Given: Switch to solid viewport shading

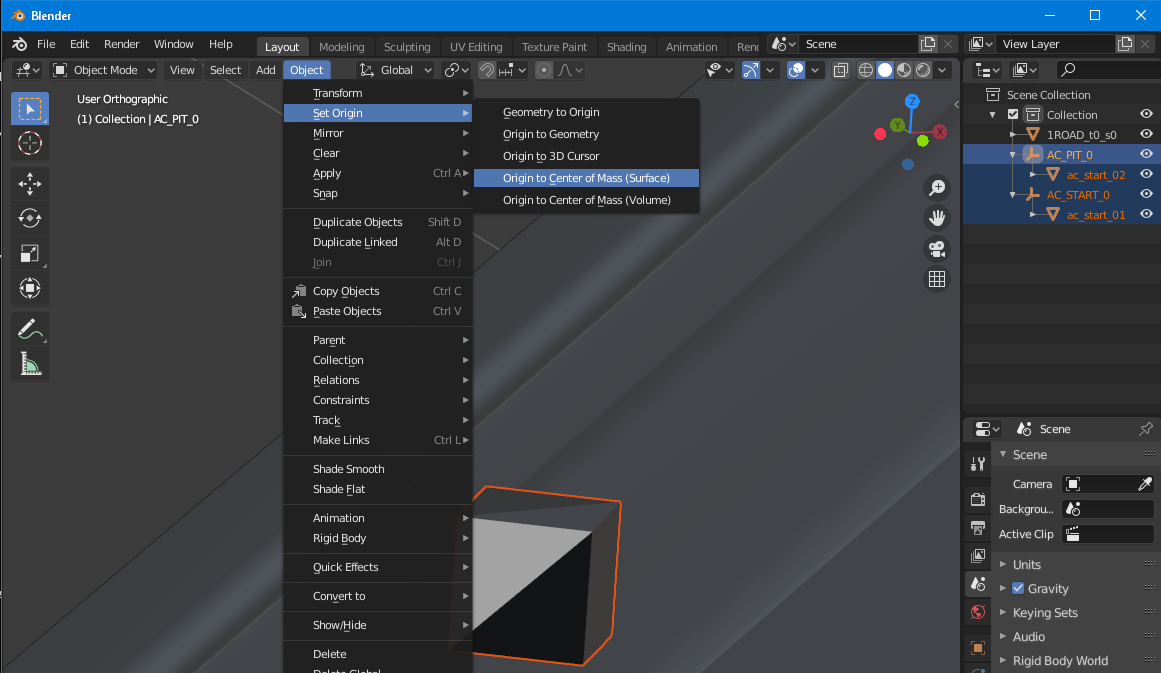Looking at the screenshot, I should [x=885, y=70].
